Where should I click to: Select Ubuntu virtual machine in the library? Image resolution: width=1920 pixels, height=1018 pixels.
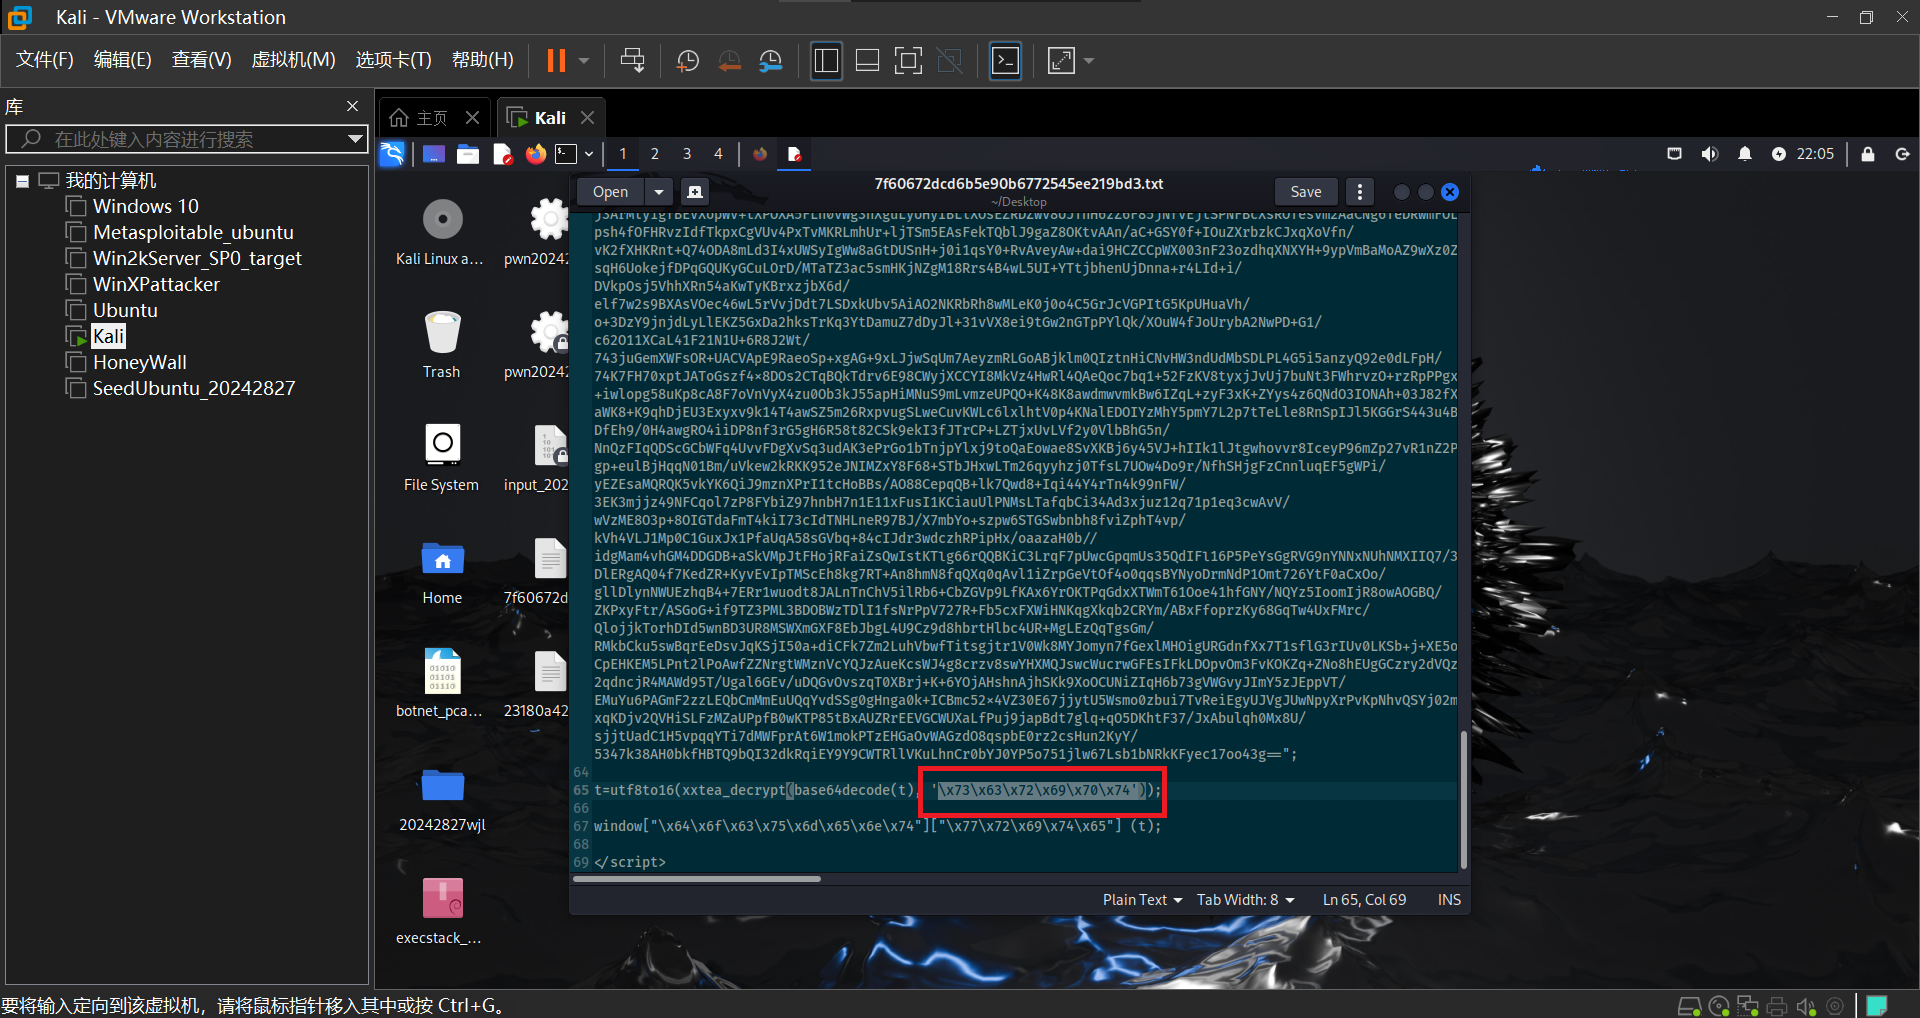click(125, 310)
